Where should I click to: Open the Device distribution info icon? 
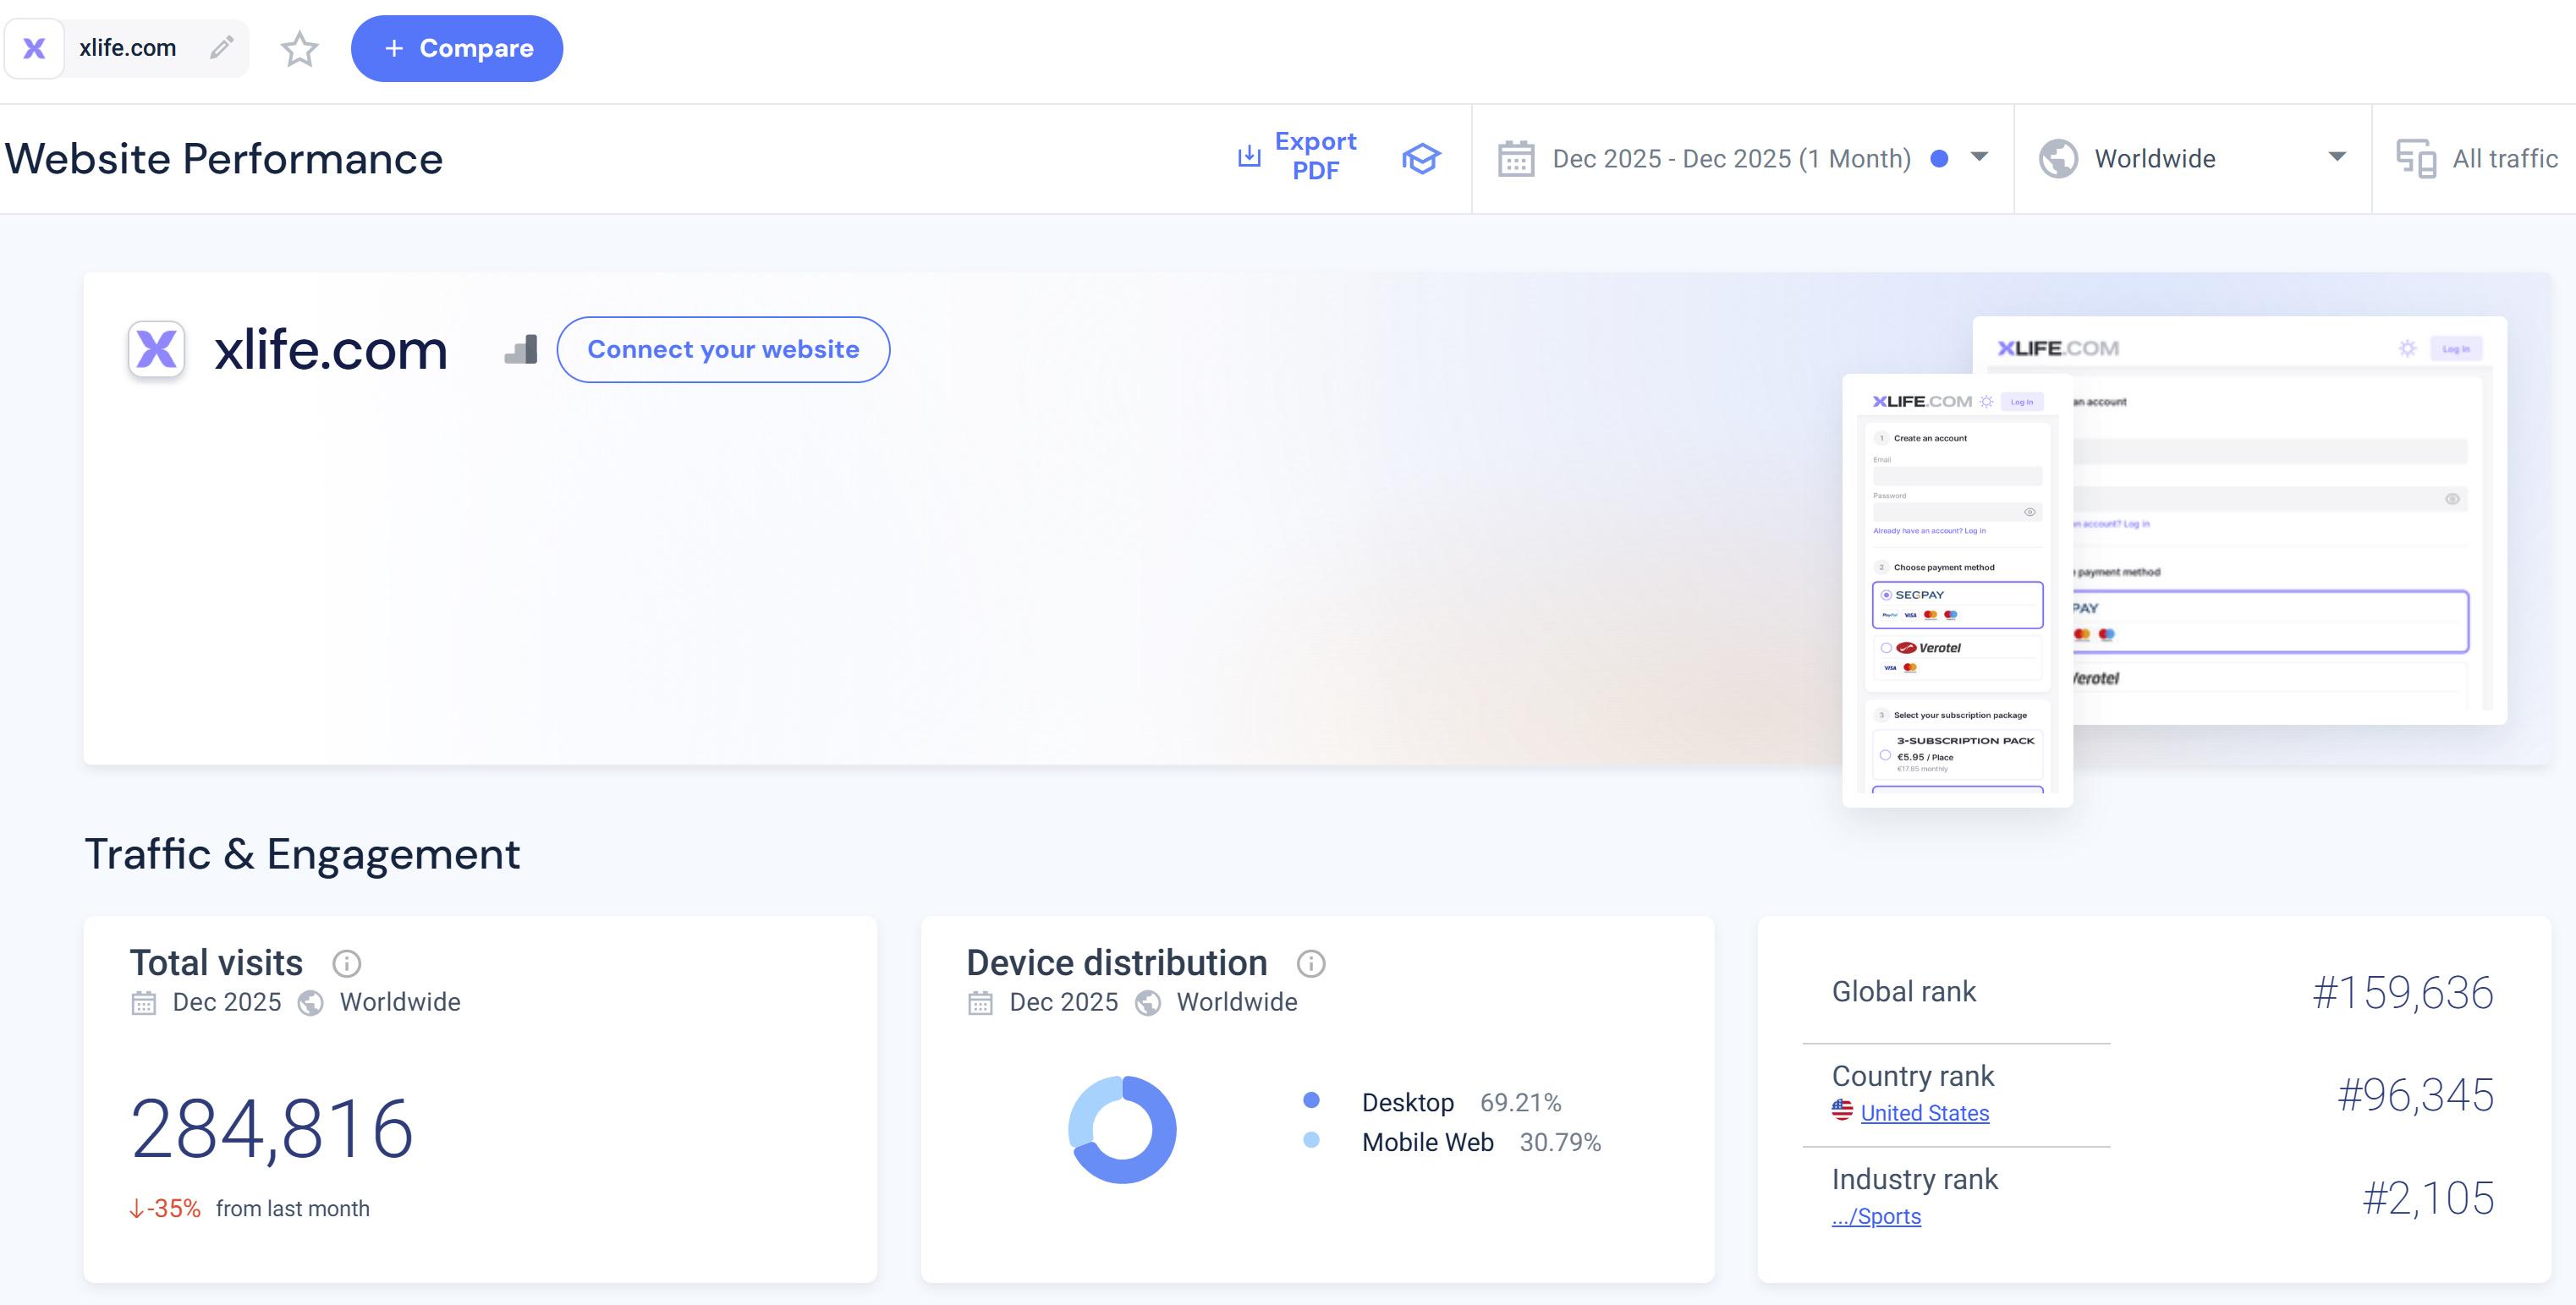[1310, 963]
